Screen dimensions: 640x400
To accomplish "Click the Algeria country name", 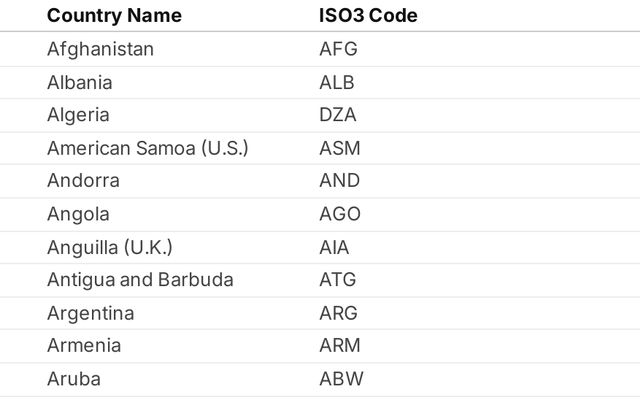I will click(78, 115).
